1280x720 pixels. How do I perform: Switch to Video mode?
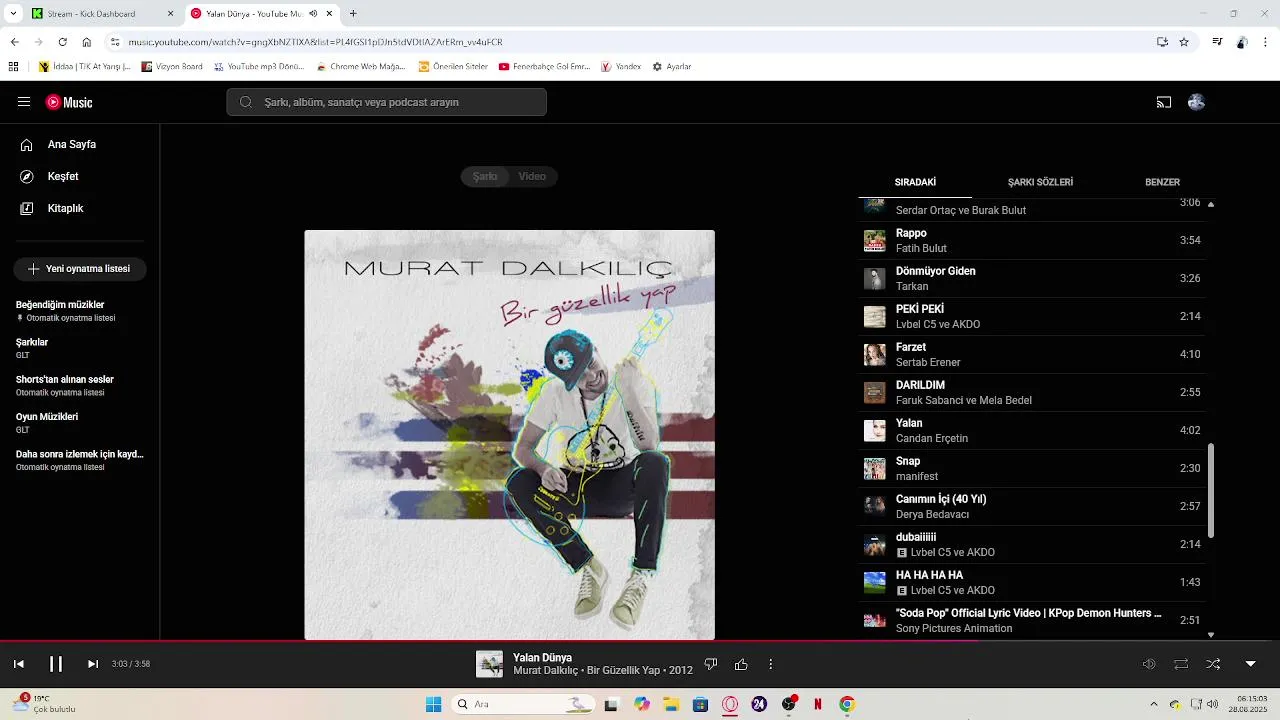(x=532, y=177)
